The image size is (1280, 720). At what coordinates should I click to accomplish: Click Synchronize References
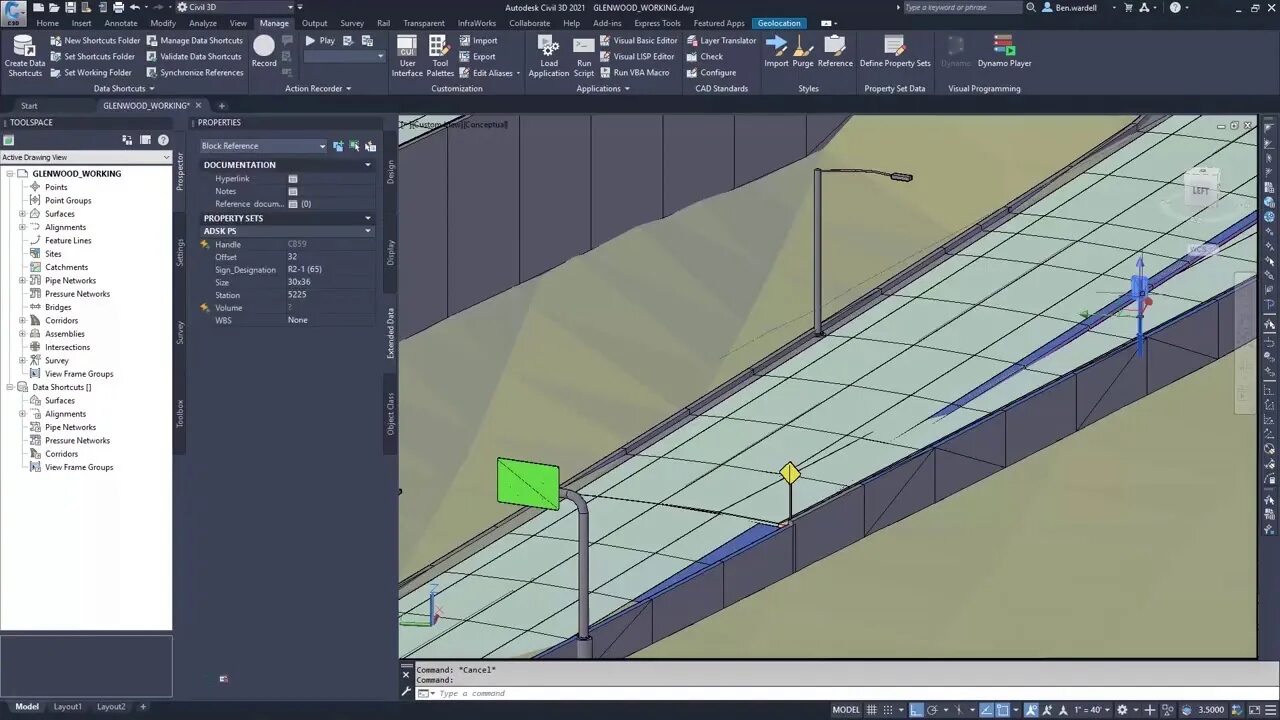(x=195, y=73)
